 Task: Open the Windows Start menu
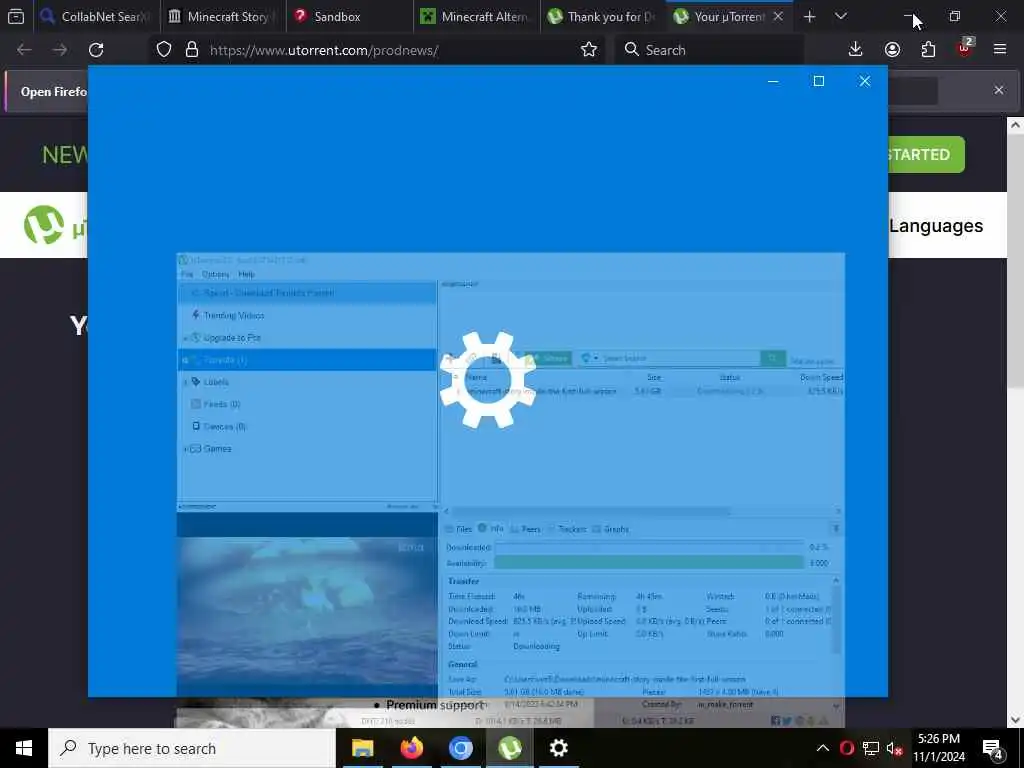[x=24, y=748]
